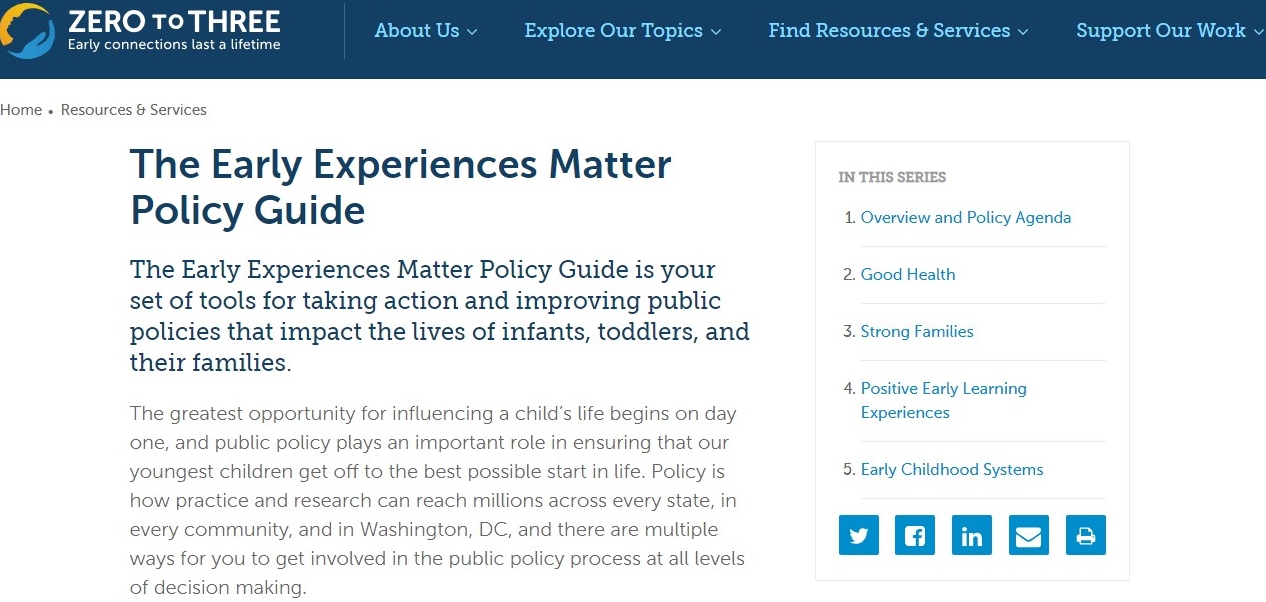Share the page on Facebook

[x=915, y=536]
